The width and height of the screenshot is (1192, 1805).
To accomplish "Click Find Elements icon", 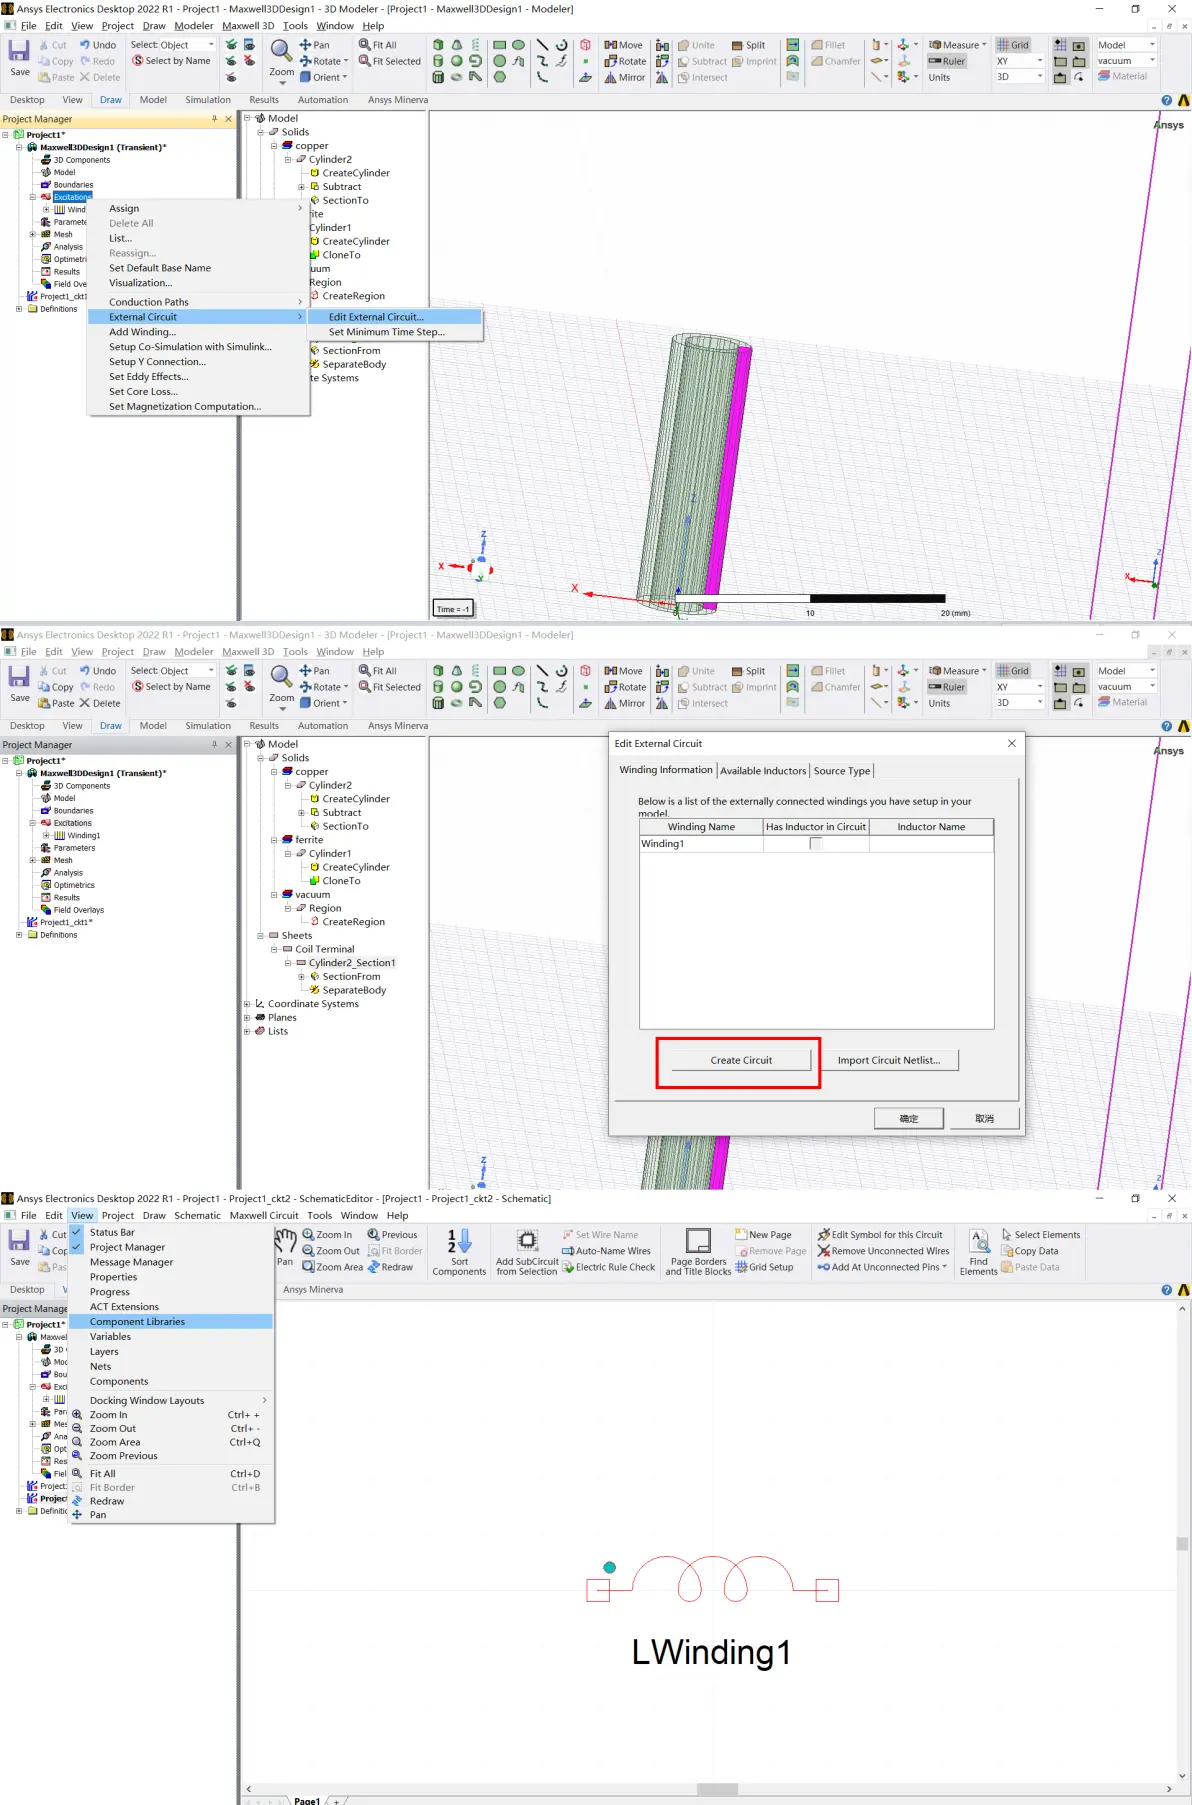I will [978, 1251].
